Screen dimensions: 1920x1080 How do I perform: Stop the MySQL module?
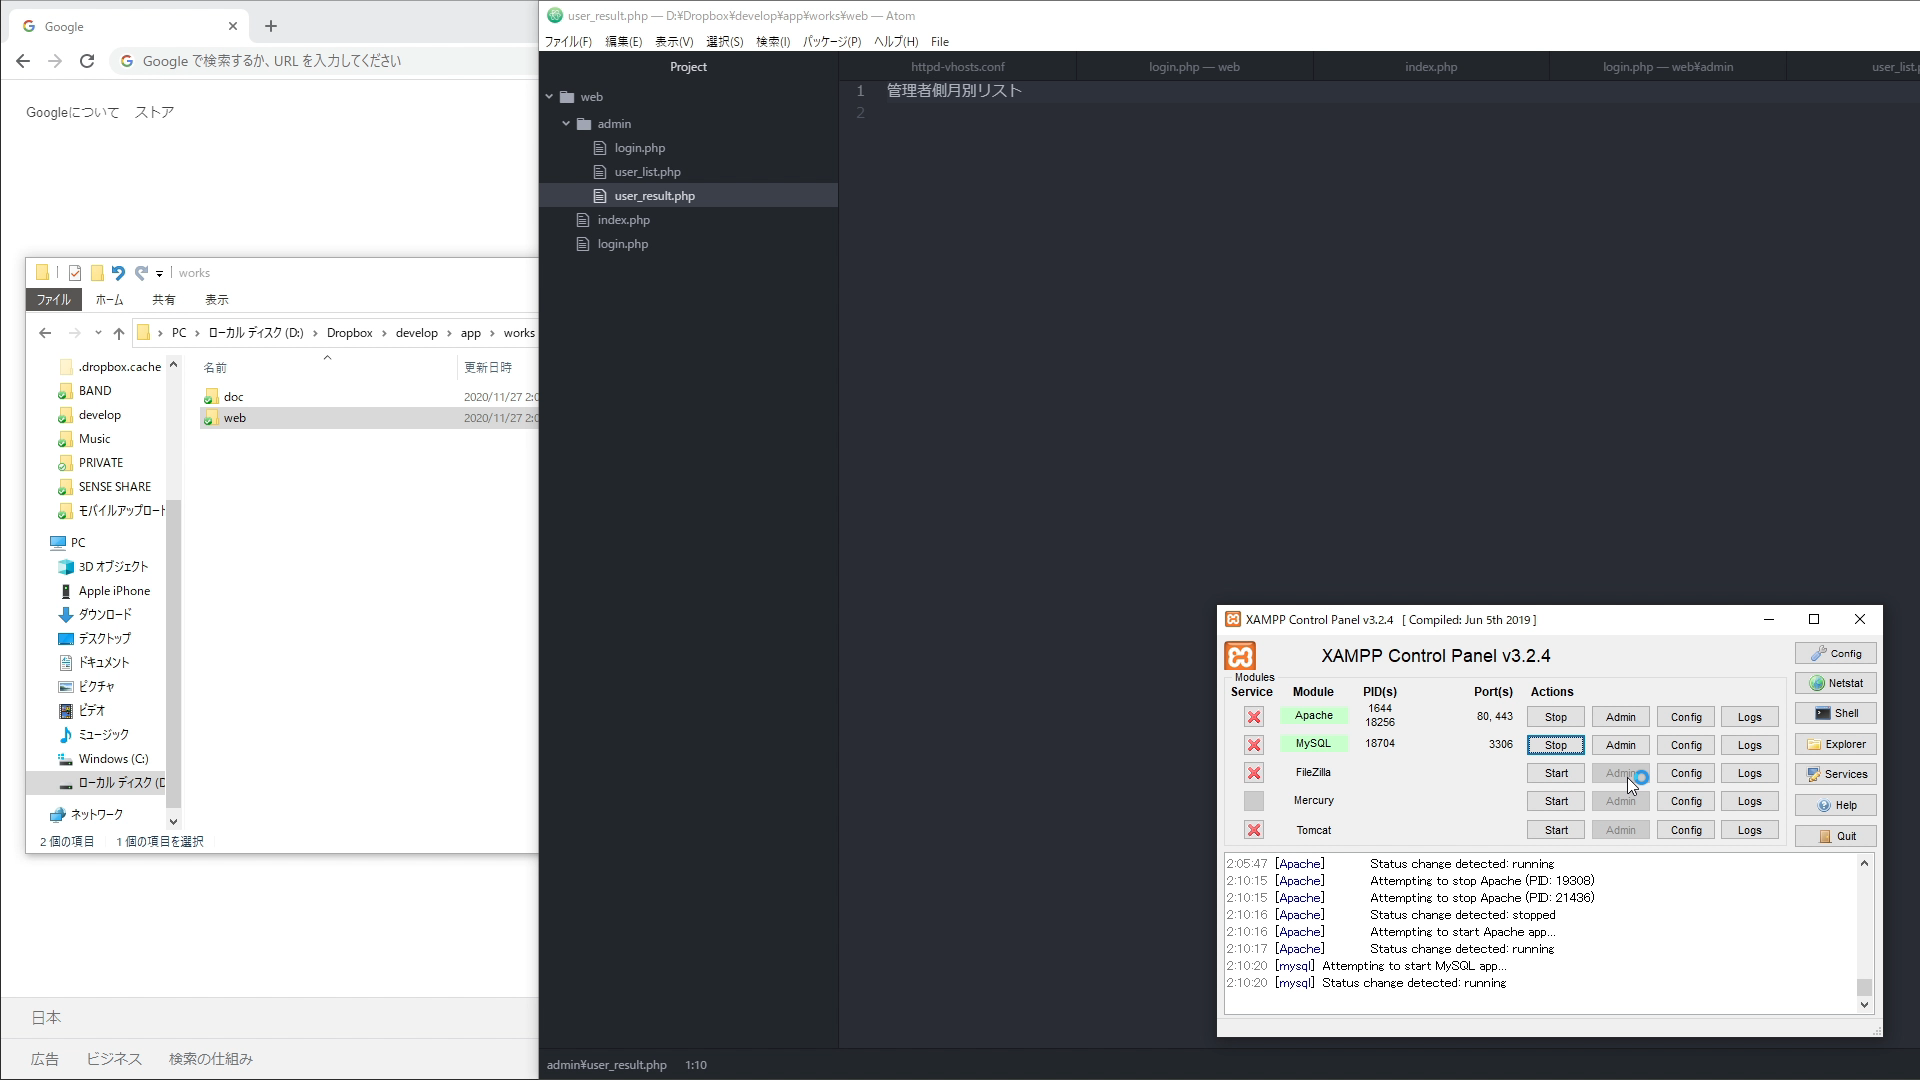coord(1556,745)
